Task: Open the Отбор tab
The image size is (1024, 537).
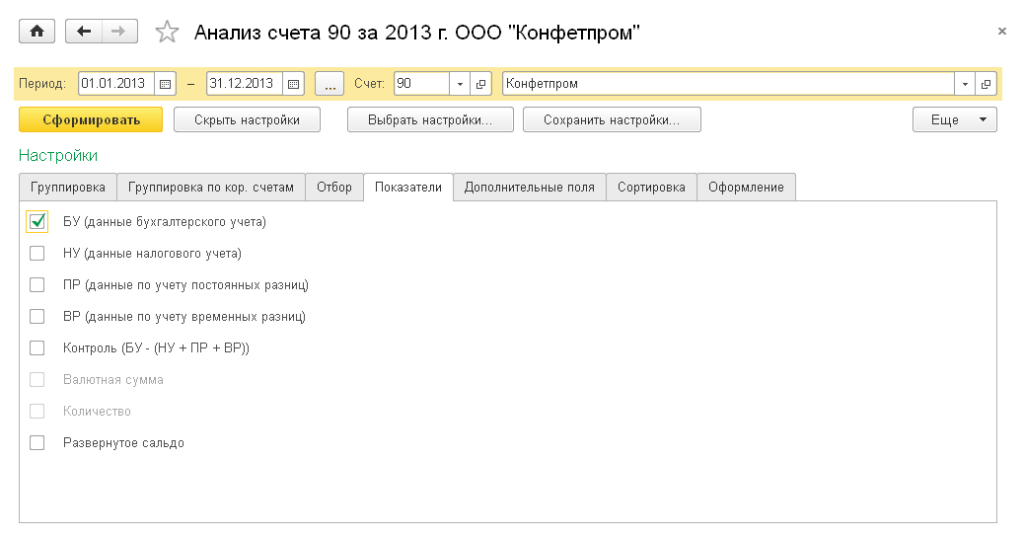Action: 334,187
